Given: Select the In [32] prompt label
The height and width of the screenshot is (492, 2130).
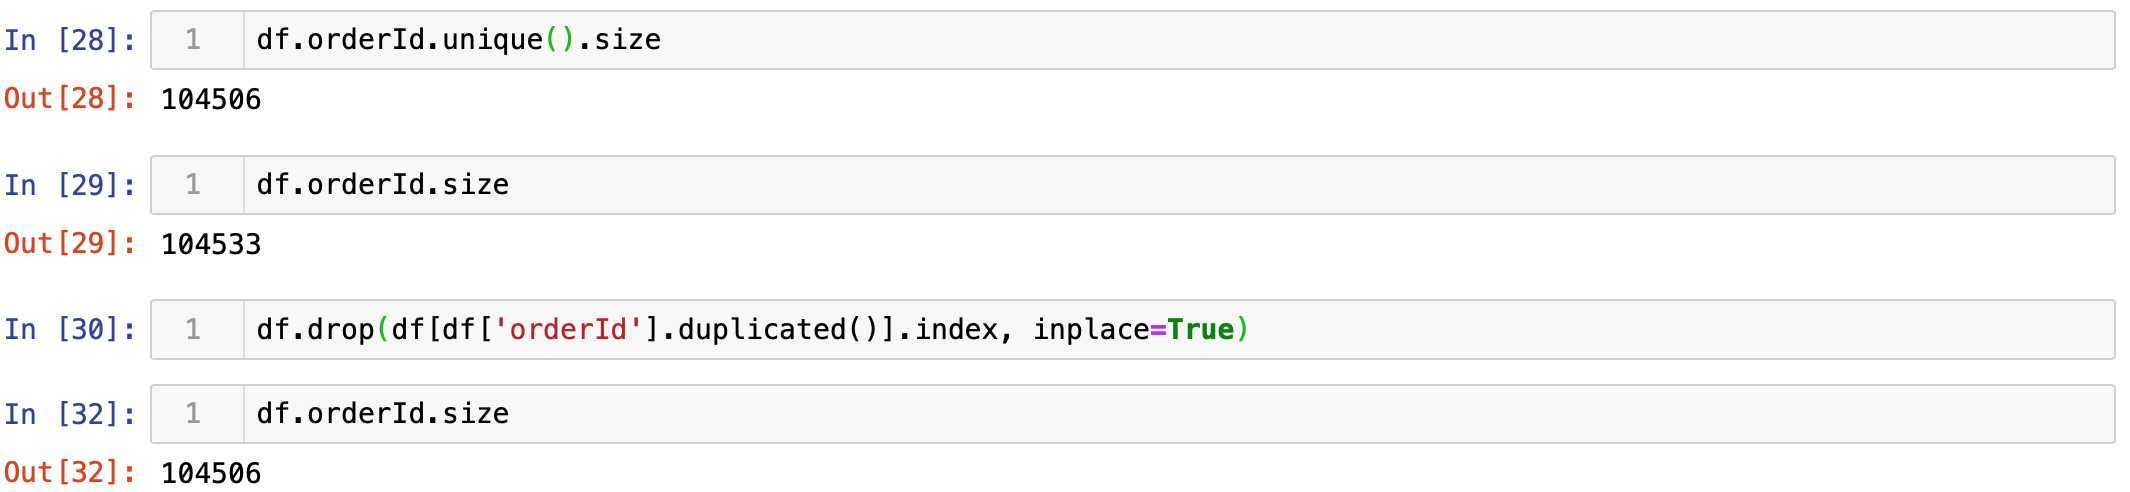Looking at the screenshot, I should [70, 414].
